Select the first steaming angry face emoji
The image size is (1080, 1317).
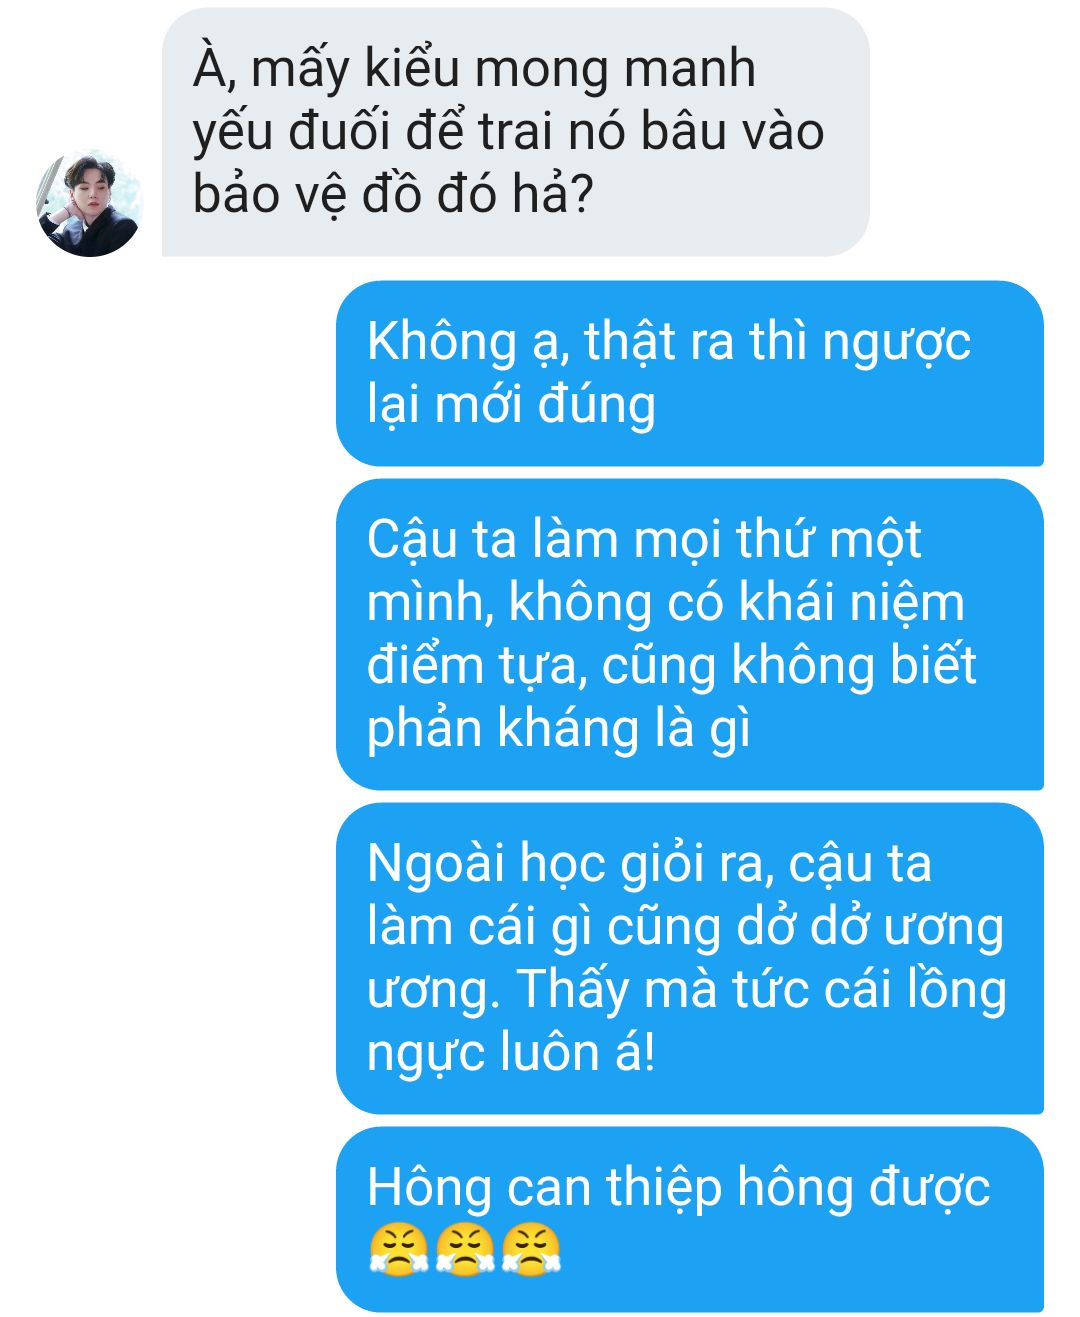tap(399, 1250)
